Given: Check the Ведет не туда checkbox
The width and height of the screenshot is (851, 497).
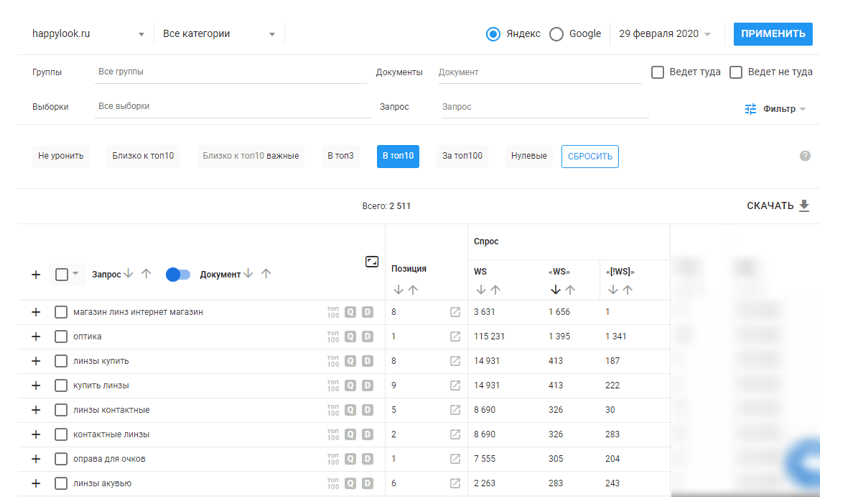Looking at the screenshot, I should pos(736,72).
